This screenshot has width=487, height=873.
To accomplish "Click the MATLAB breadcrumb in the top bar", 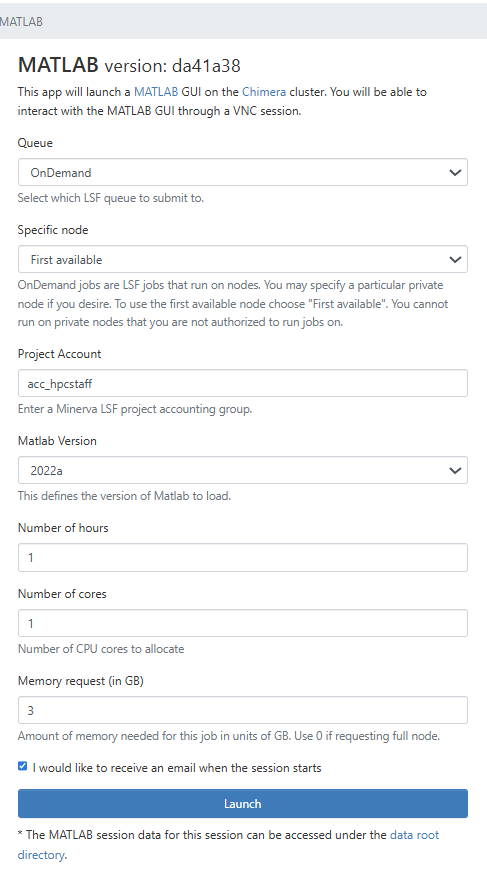I will pos(21,22).
